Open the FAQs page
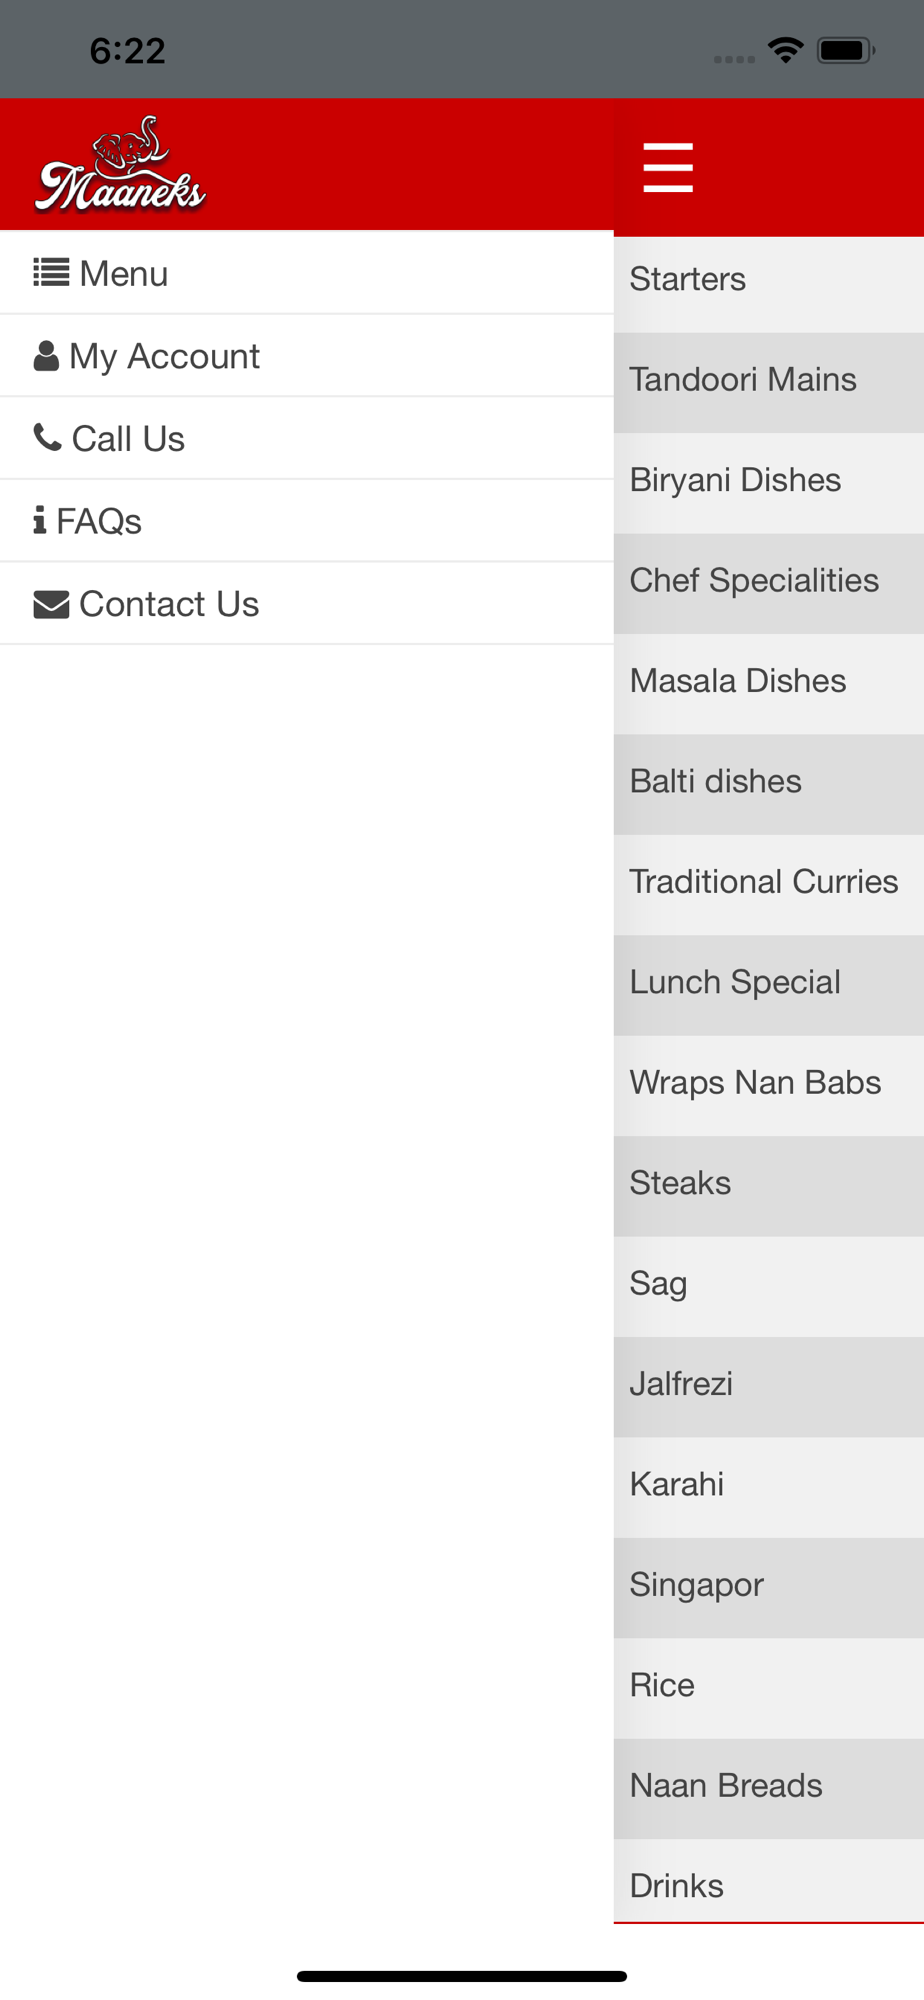This screenshot has height=2000, width=924. pos(99,521)
